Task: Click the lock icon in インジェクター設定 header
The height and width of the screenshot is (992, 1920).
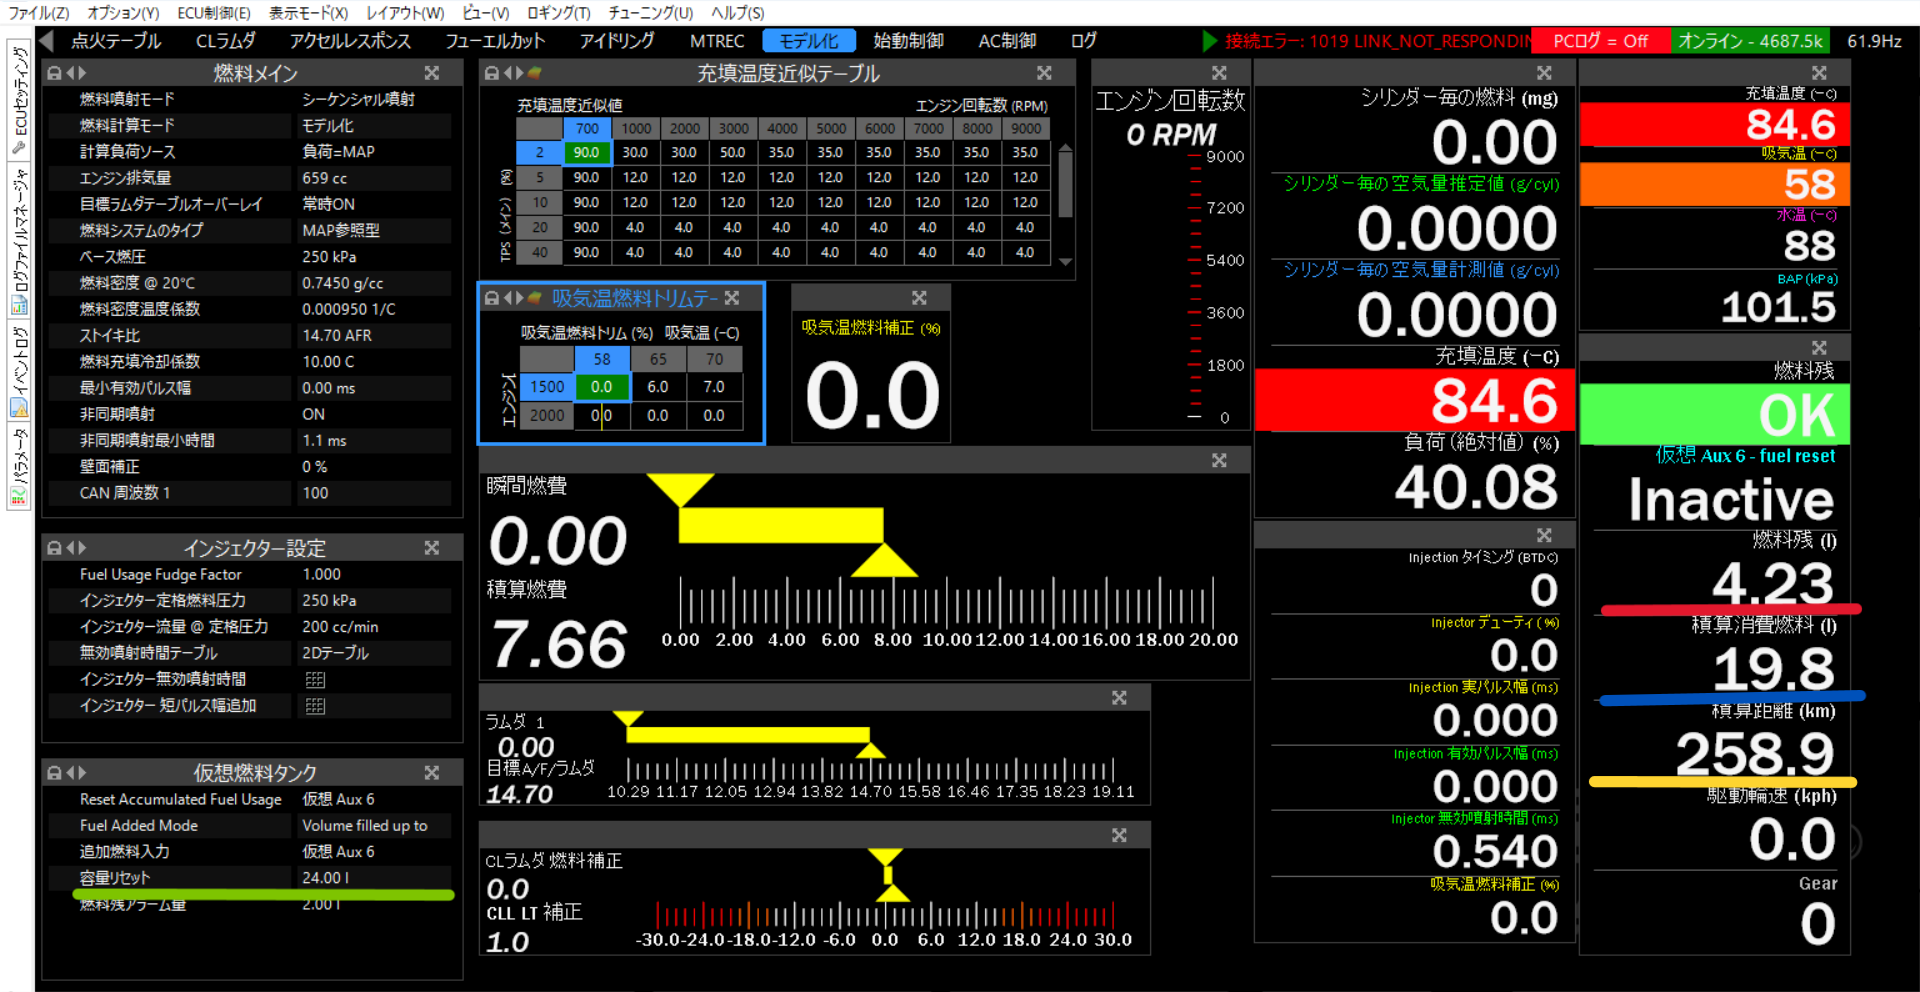Action: click(x=54, y=548)
